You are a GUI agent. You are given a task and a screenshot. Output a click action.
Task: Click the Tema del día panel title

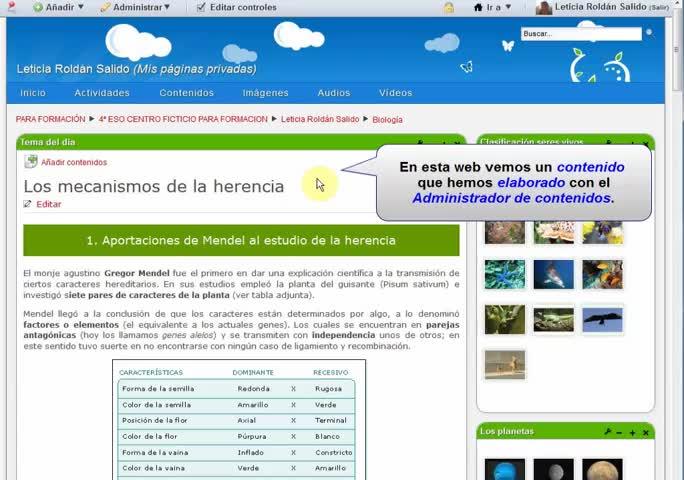click(x=48, y=142)
